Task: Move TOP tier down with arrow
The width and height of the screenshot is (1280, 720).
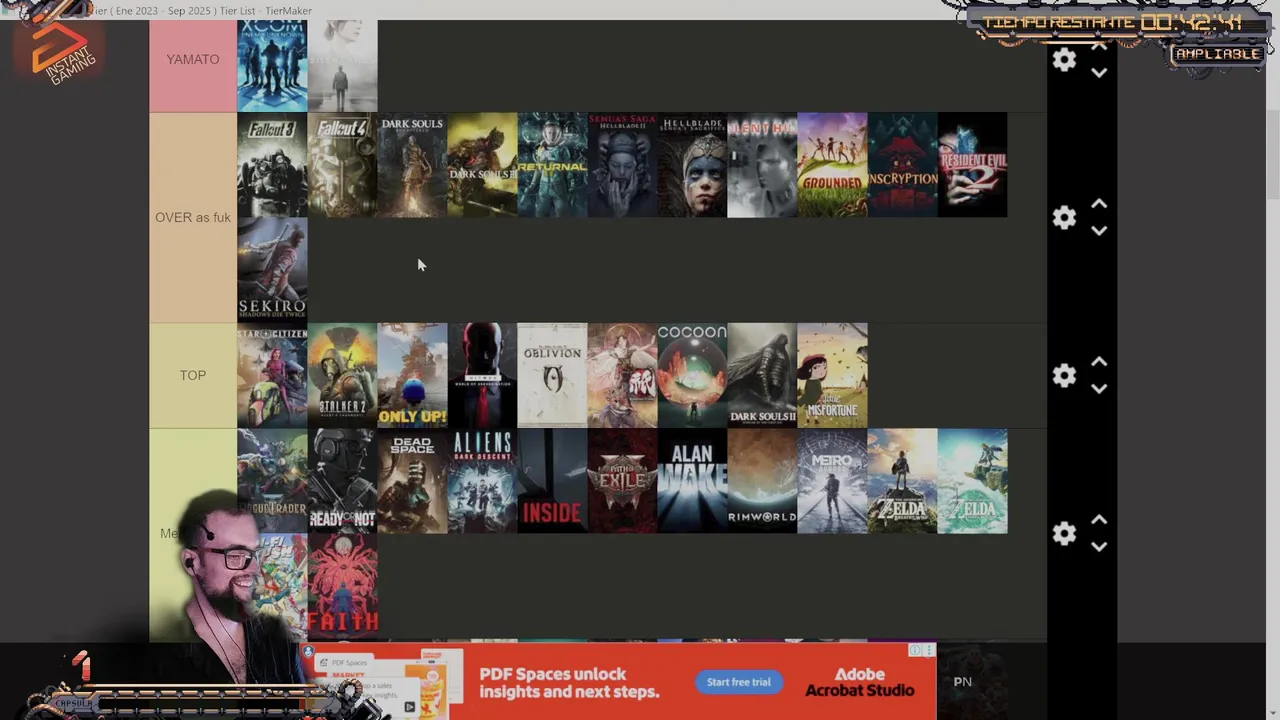Action: click(x=1099, y=389)
